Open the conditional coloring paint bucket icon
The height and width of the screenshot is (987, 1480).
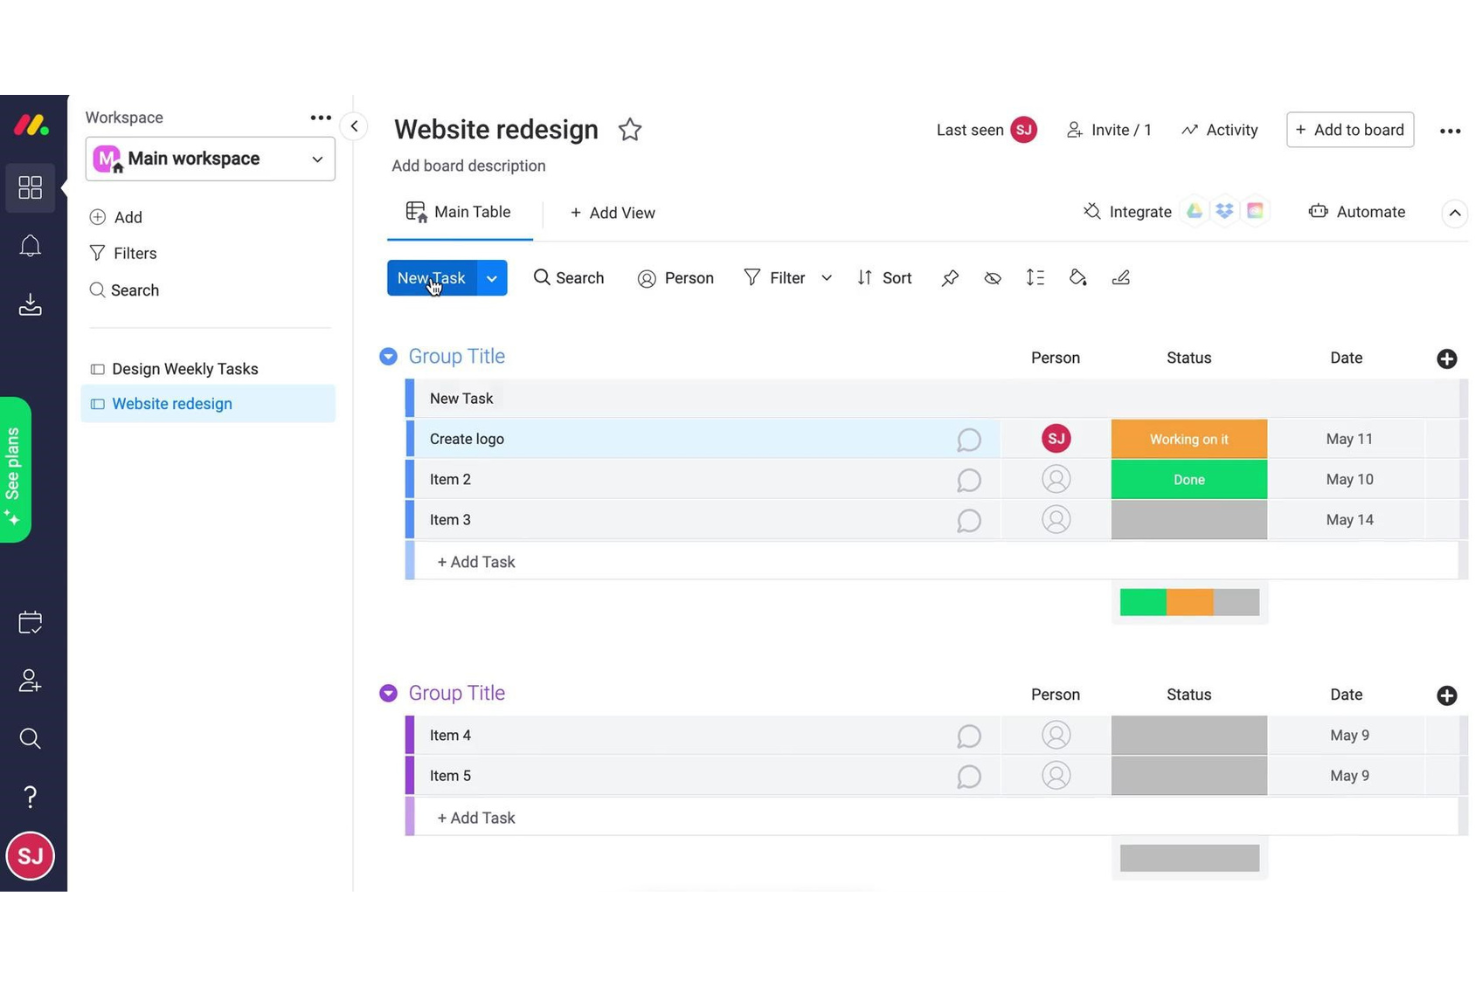1077,278
